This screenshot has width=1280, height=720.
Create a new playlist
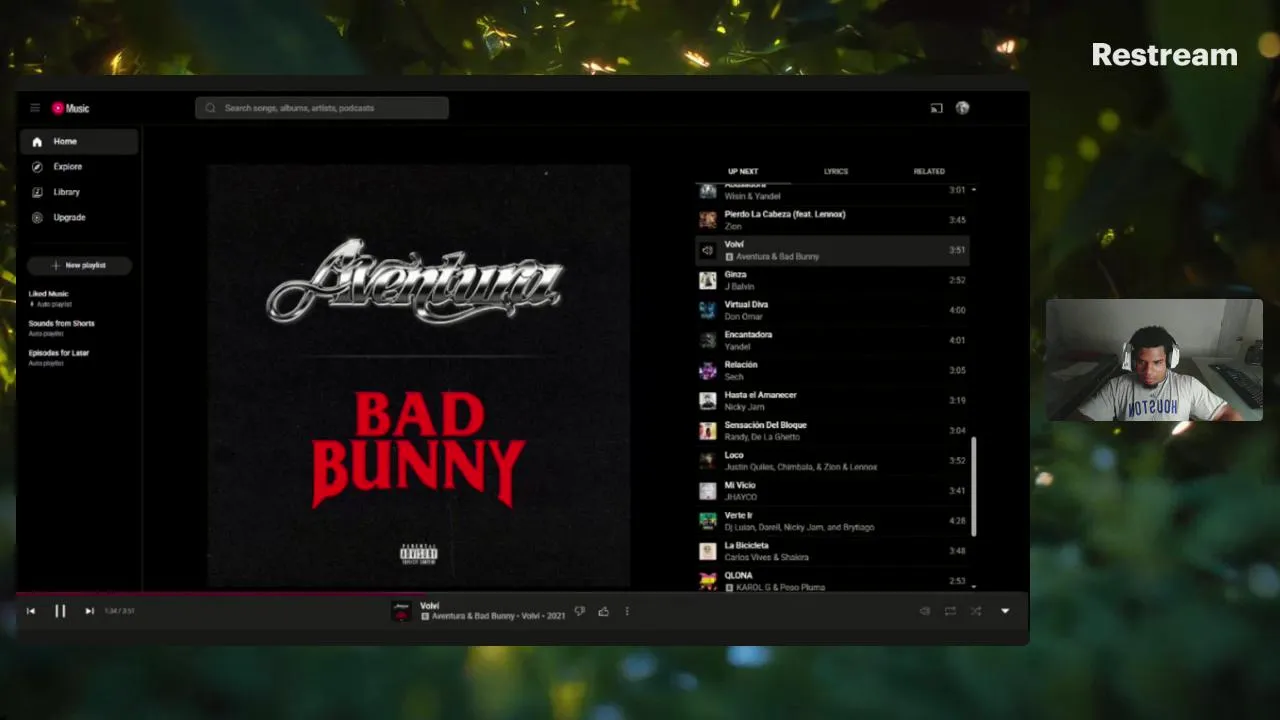click(x=79, y=265)
